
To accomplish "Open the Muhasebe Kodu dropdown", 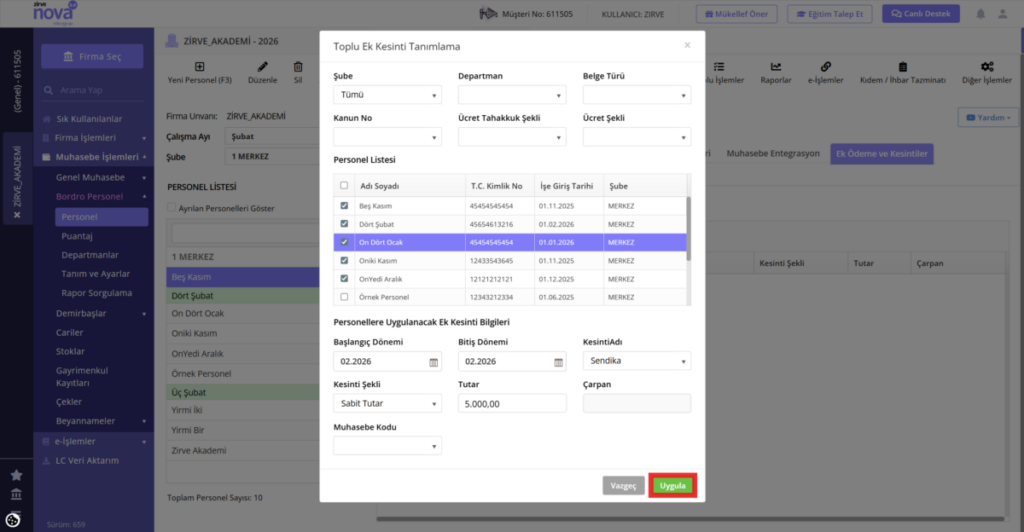I will tap(387, 446).
